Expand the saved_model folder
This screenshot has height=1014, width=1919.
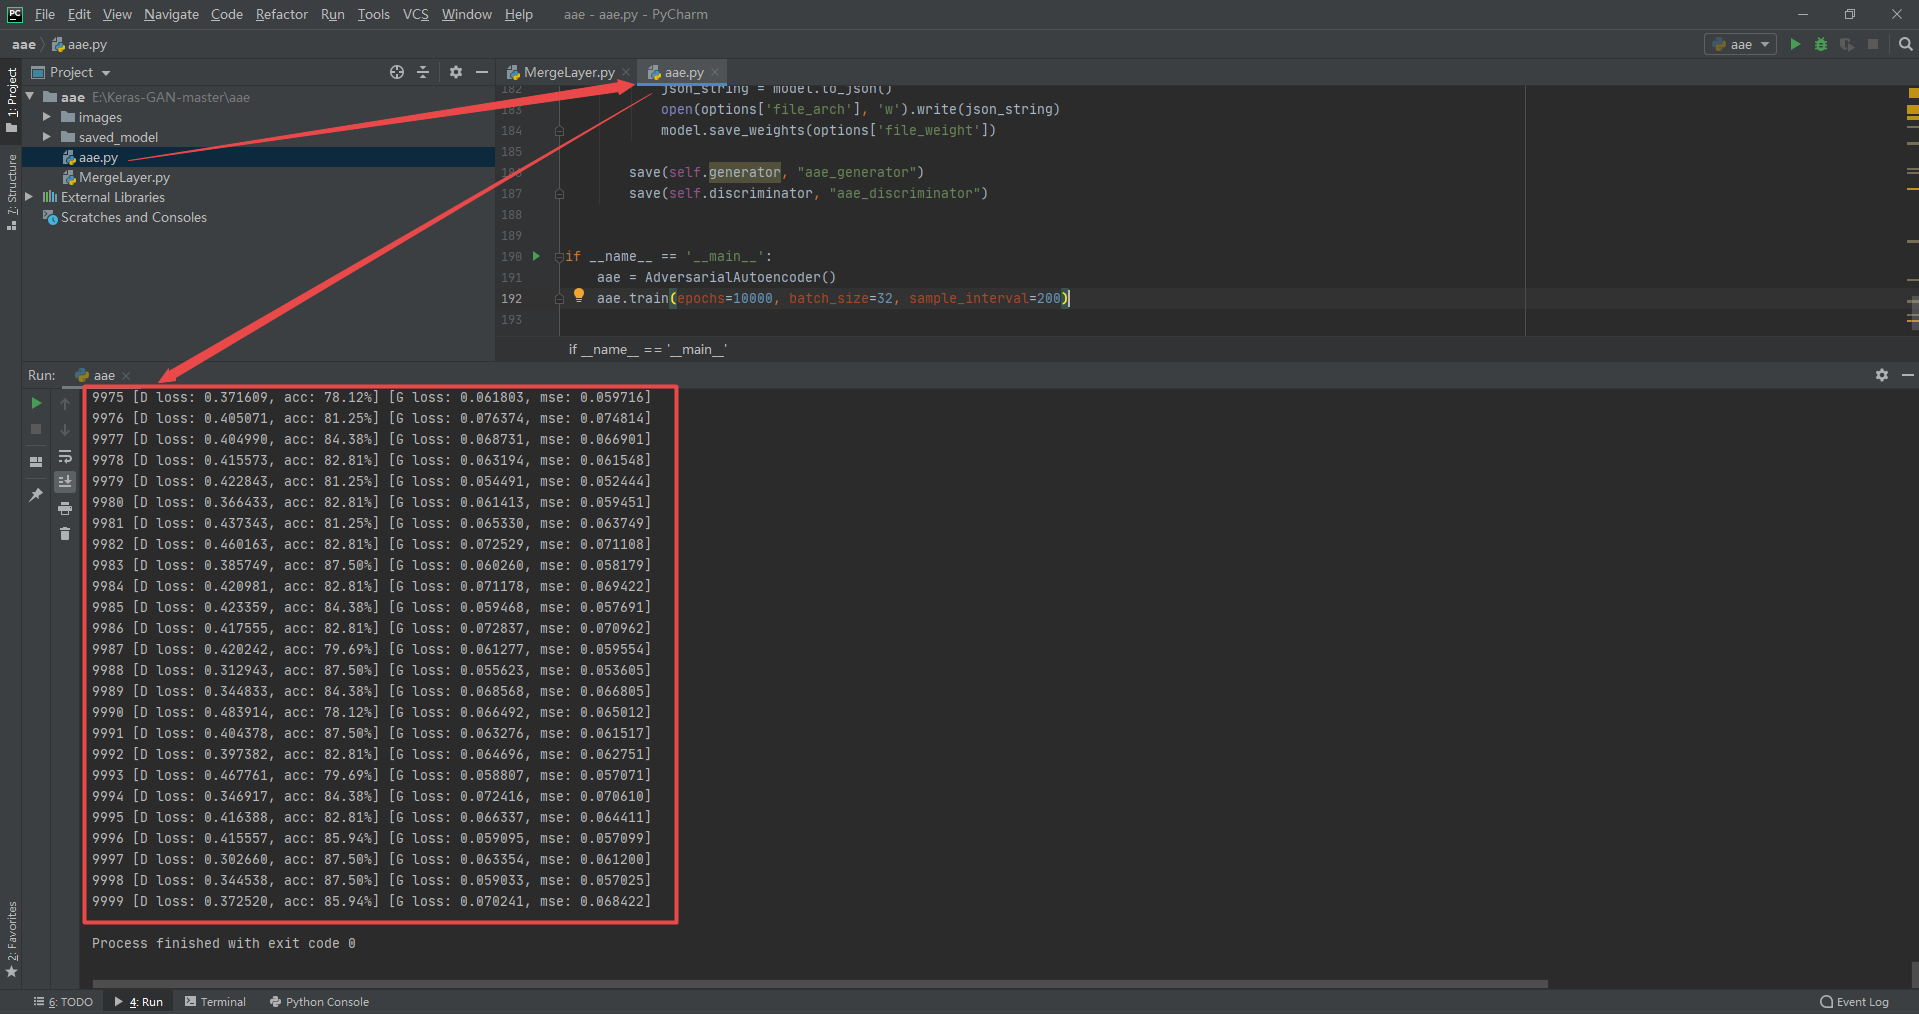click(47, 137)
